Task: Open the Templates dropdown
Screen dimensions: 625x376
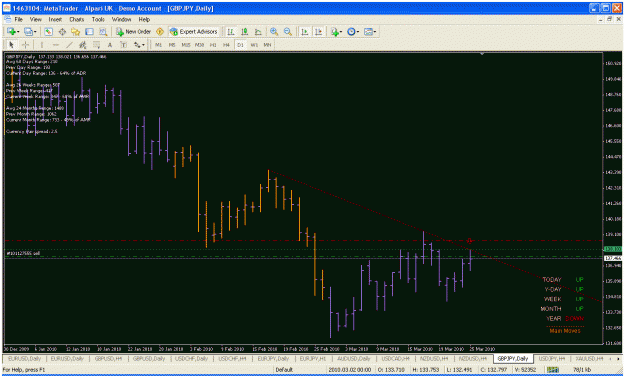Action: click(370, 31)
